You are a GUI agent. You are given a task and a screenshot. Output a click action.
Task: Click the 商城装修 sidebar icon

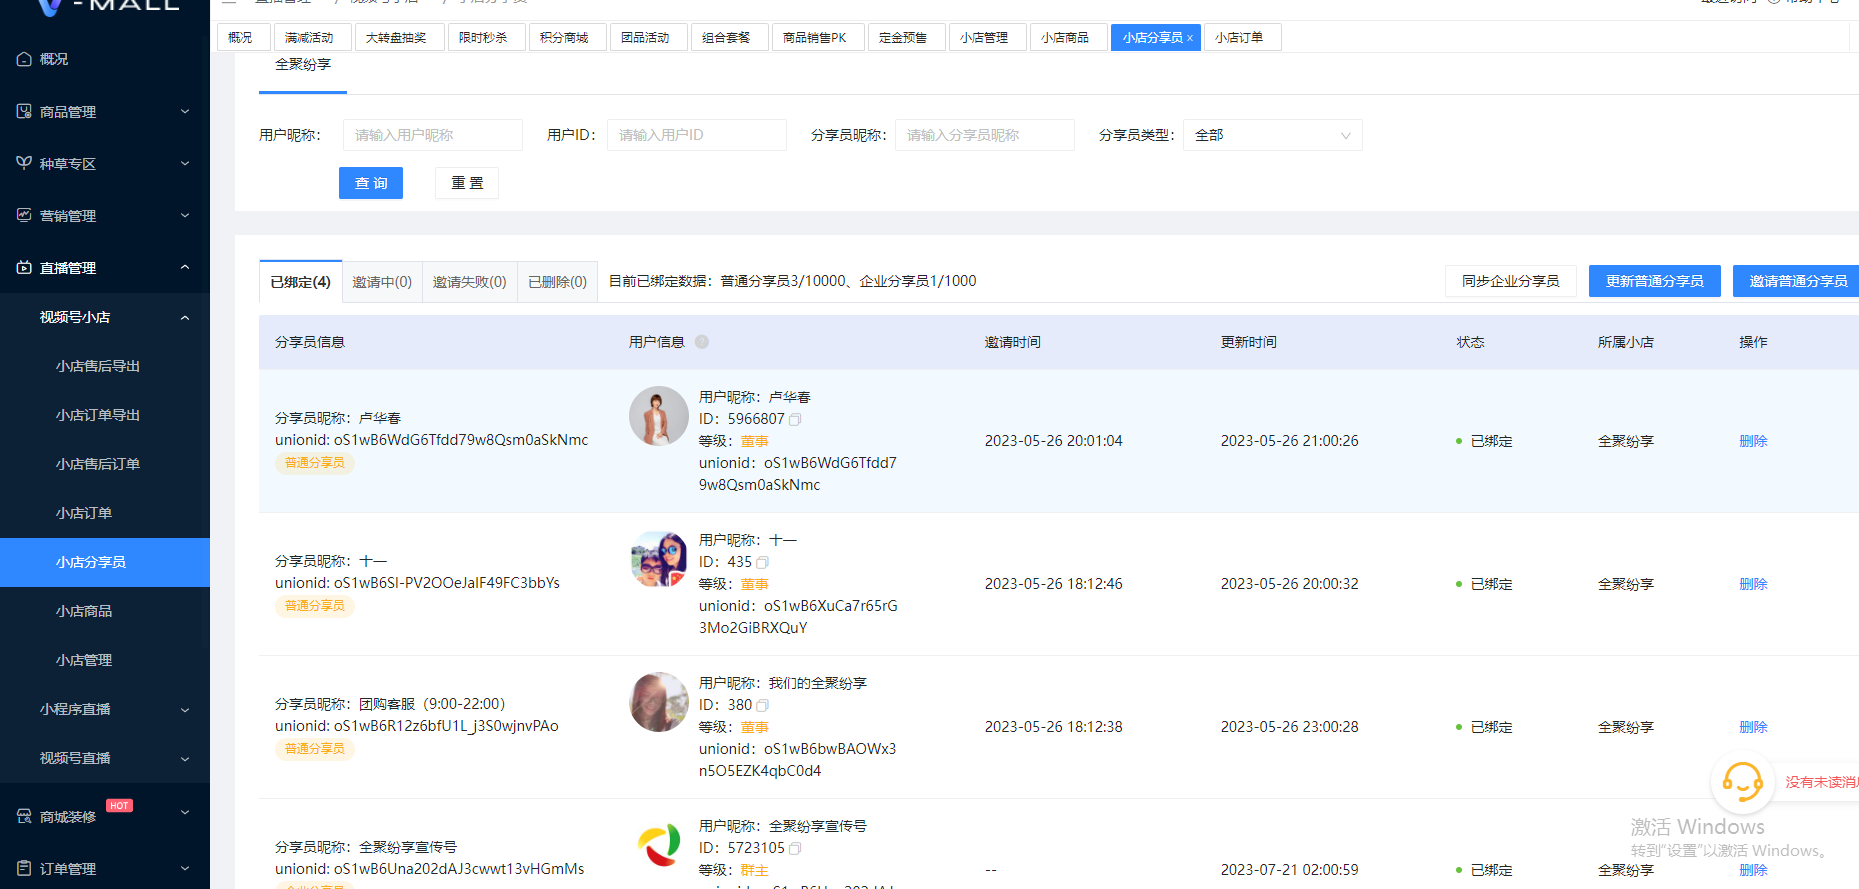point(24,816)
